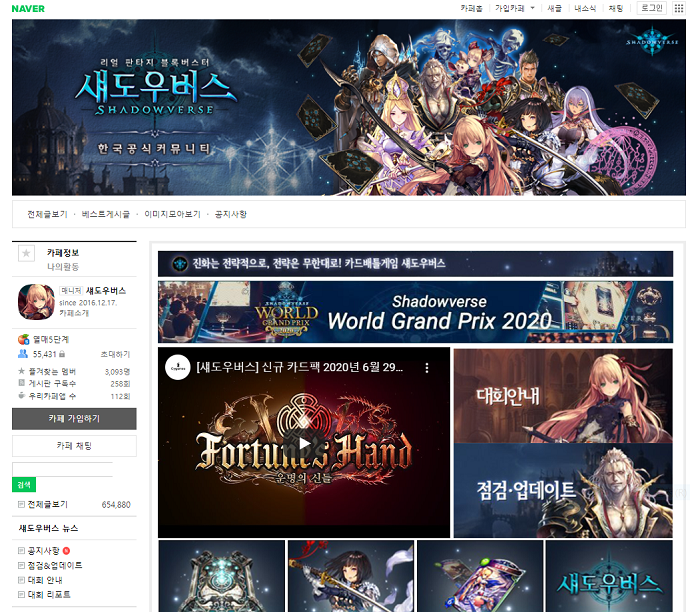Viewport: 690px width, 612px height.
Task: Click the main Shadowverse header banner
Action: coord(349,107)
